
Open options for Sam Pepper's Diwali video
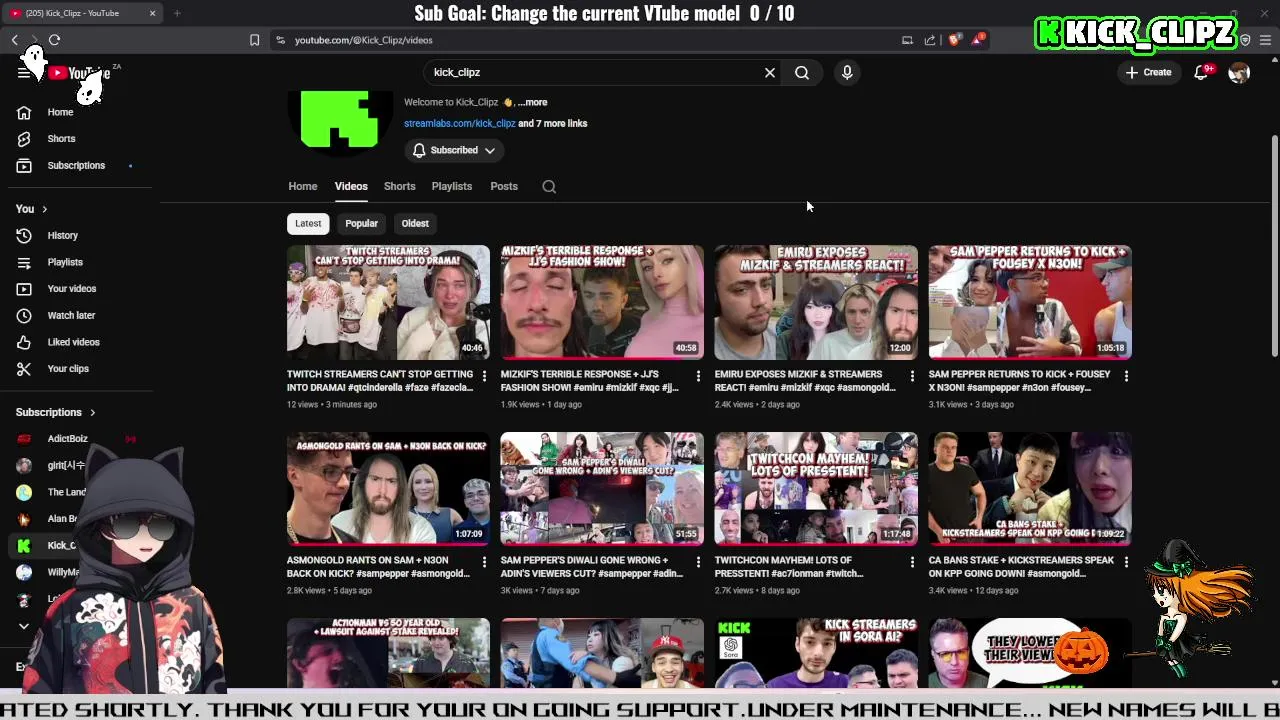698,562
